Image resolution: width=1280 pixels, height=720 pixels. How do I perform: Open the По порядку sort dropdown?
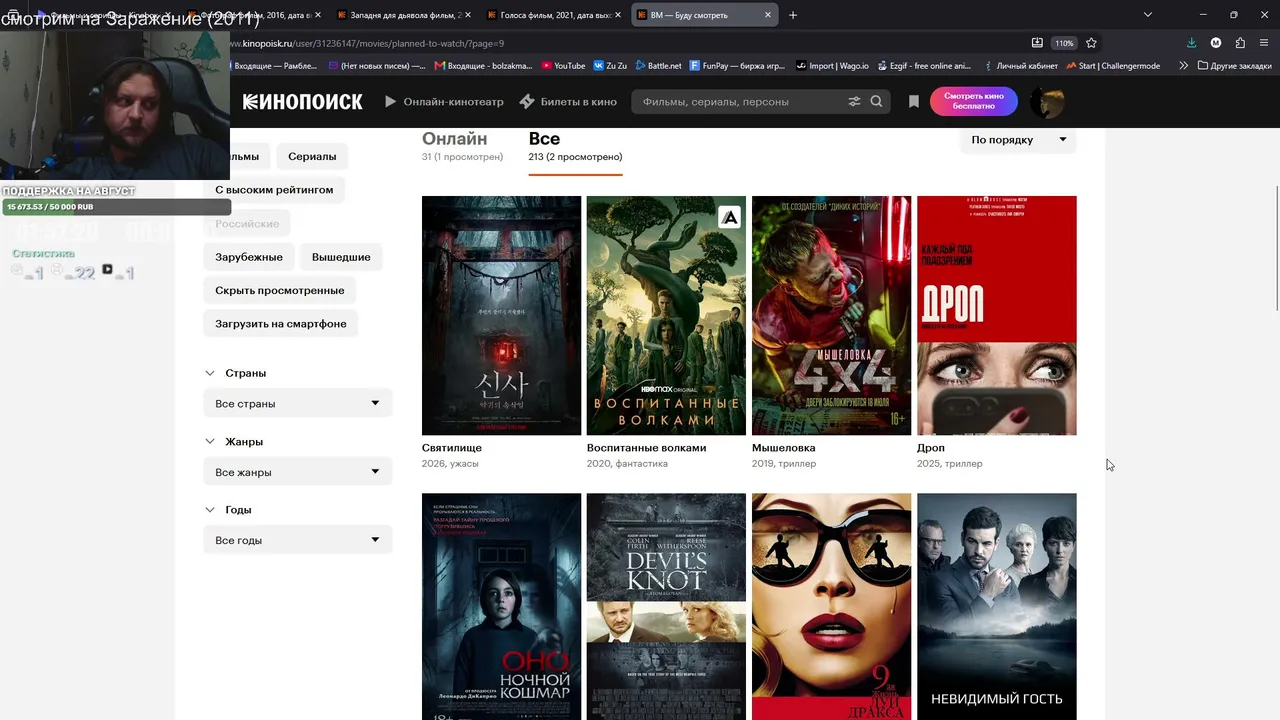click(1018, 140)
